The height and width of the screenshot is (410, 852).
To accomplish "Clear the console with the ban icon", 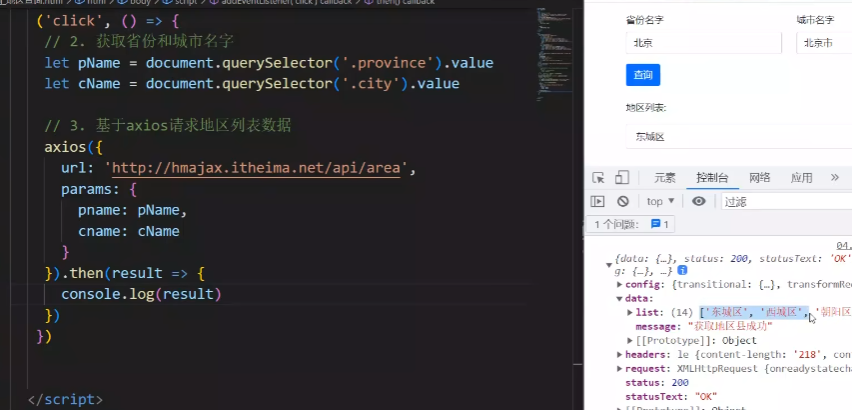I will [623, 201].
